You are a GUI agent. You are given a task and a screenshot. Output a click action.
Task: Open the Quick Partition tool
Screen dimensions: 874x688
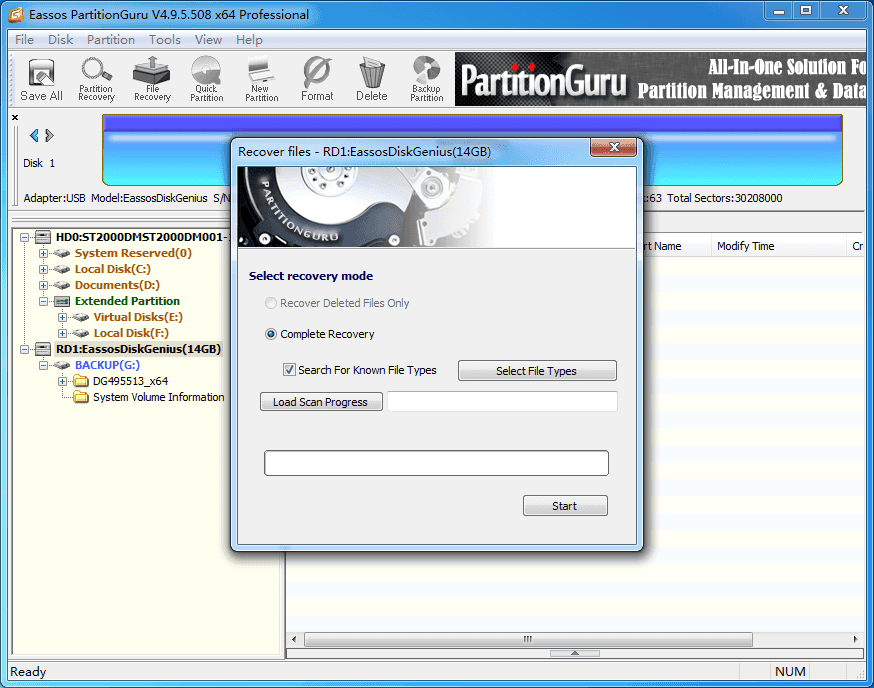pyautogui.click(x=206, y=80)
